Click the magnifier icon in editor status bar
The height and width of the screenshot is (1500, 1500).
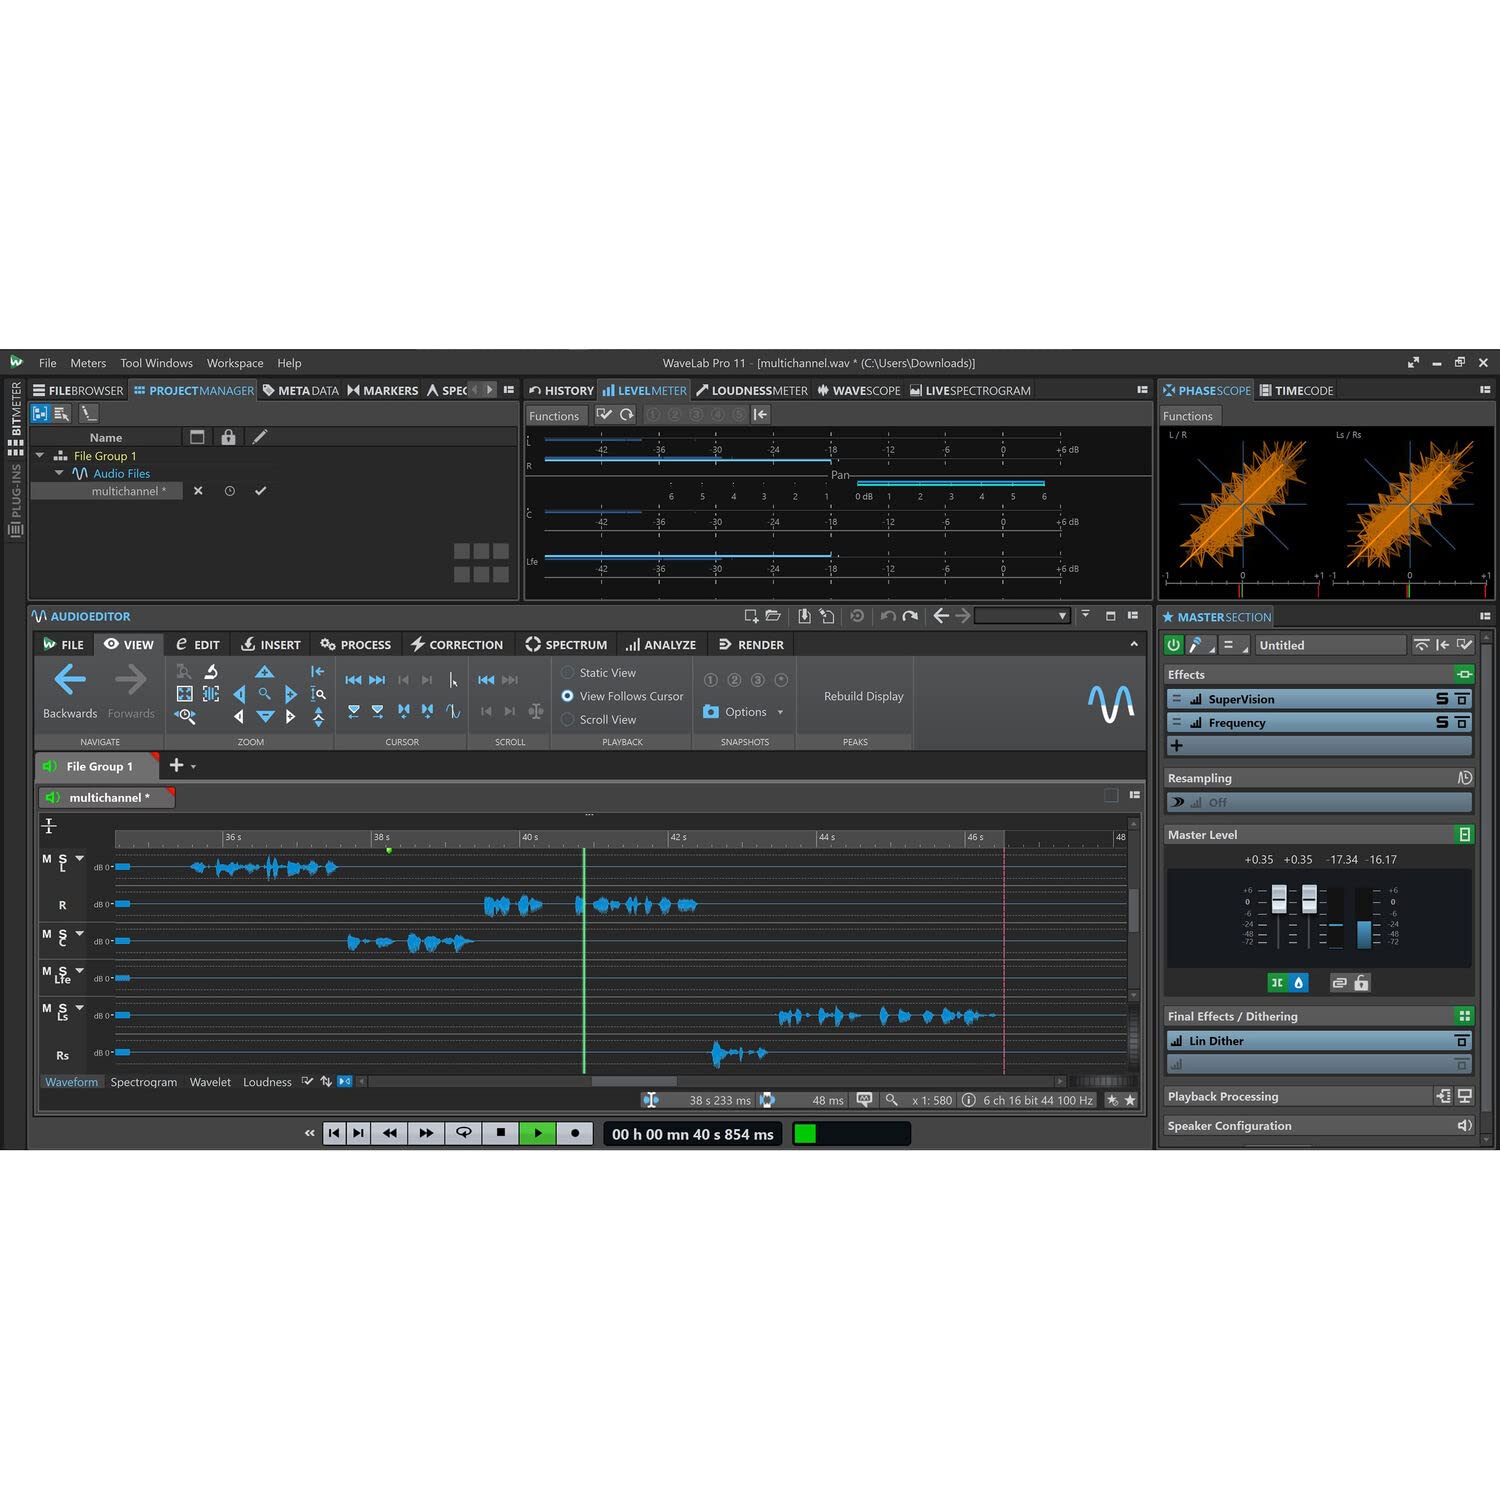pos(891,1100)
